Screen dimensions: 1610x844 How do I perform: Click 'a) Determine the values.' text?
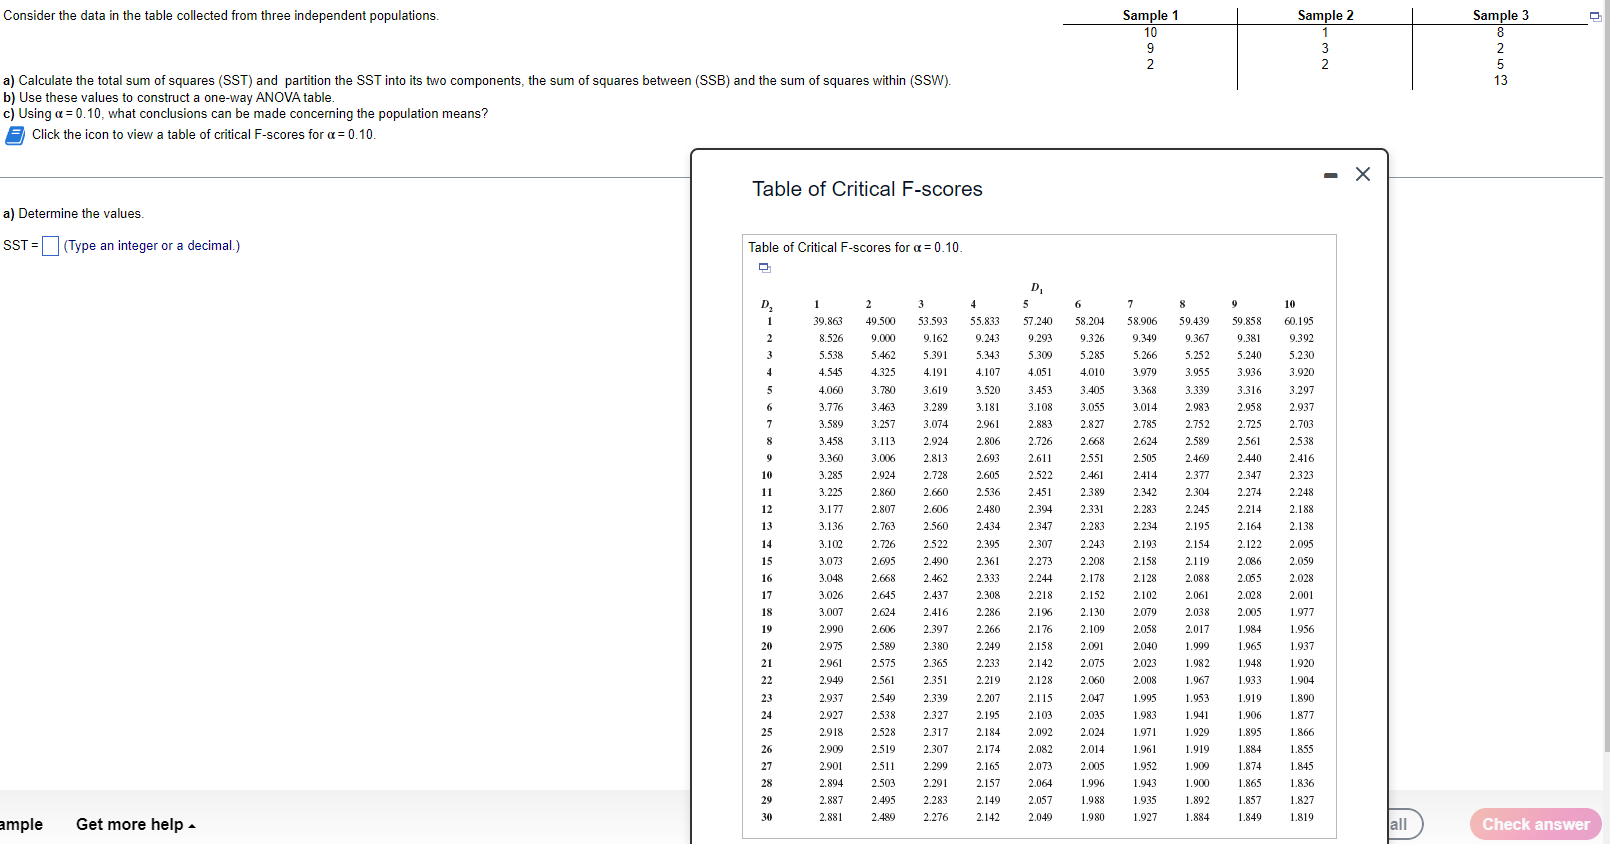tap(73, 214)
